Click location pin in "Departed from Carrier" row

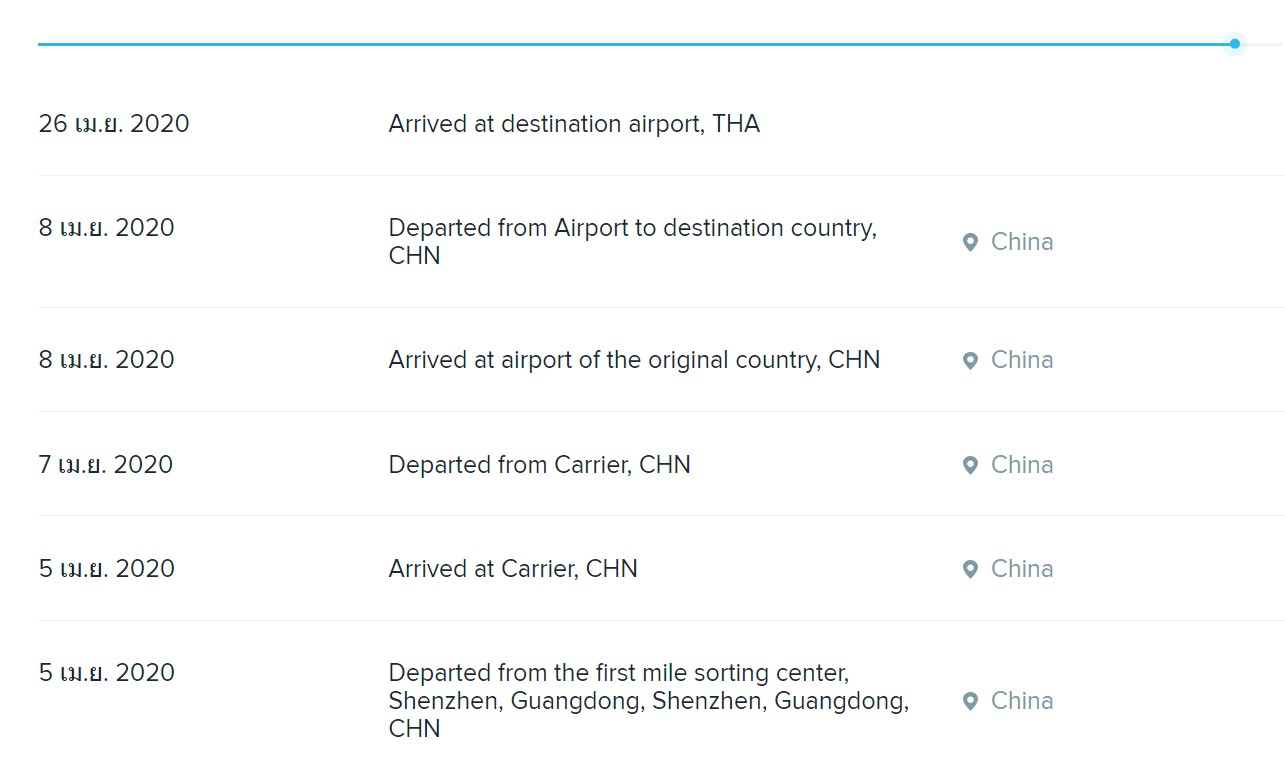(969, 465)
